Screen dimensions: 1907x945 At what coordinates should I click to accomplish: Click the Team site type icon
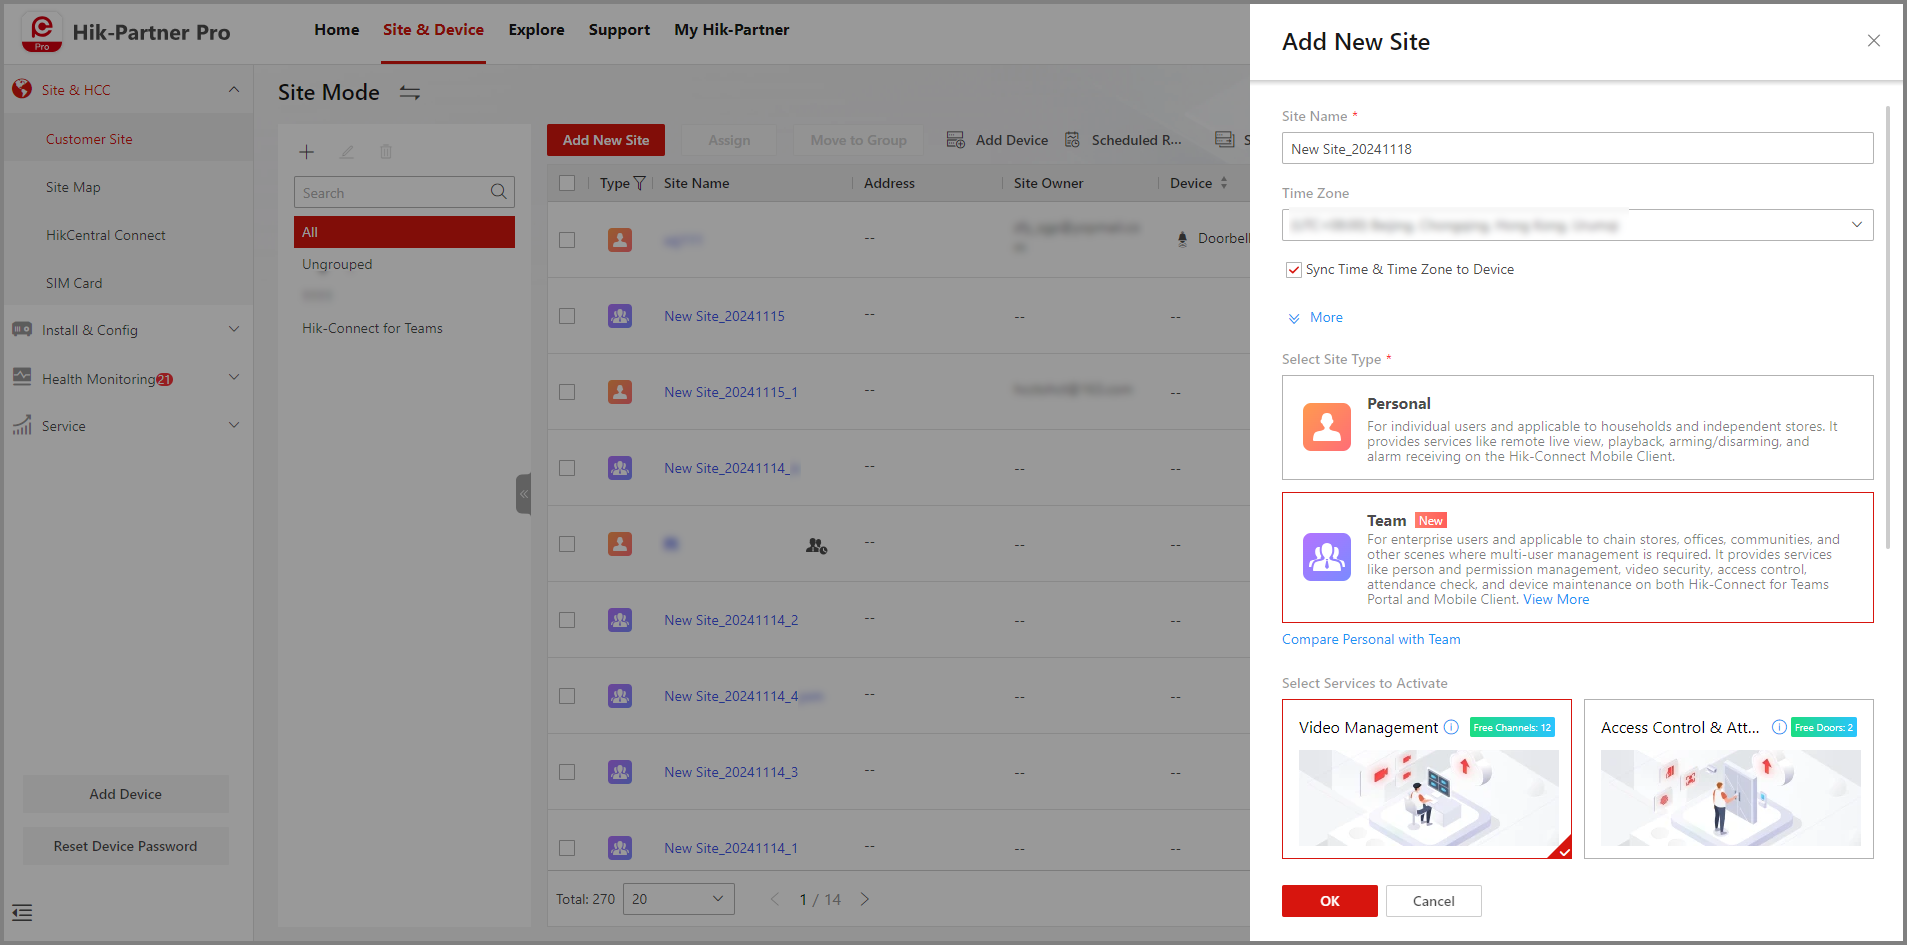click(1327, 557)
